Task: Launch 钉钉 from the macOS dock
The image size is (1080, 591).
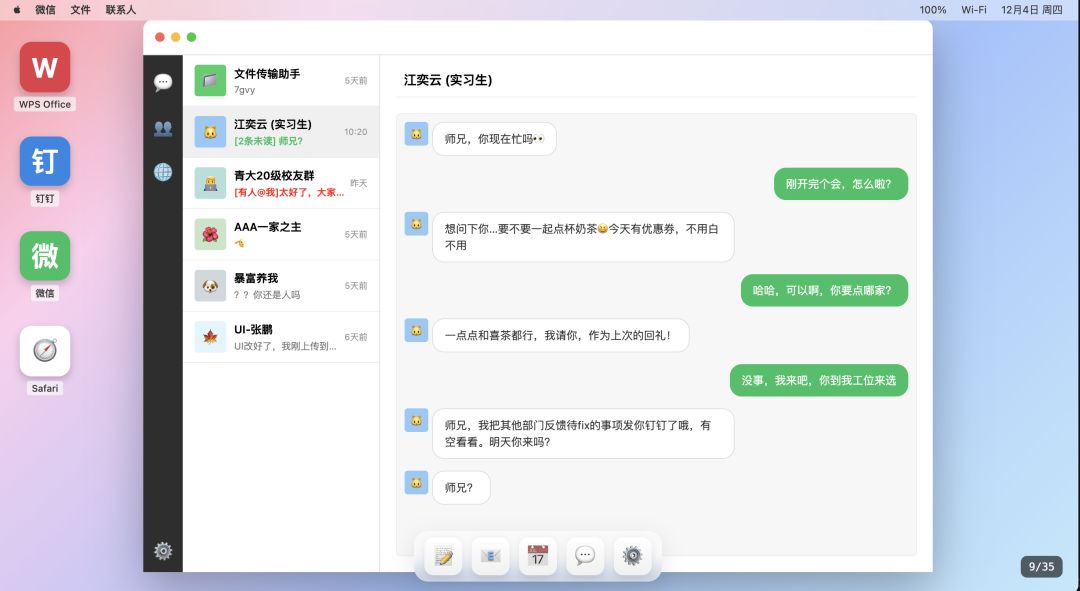Action: [44, 161]
